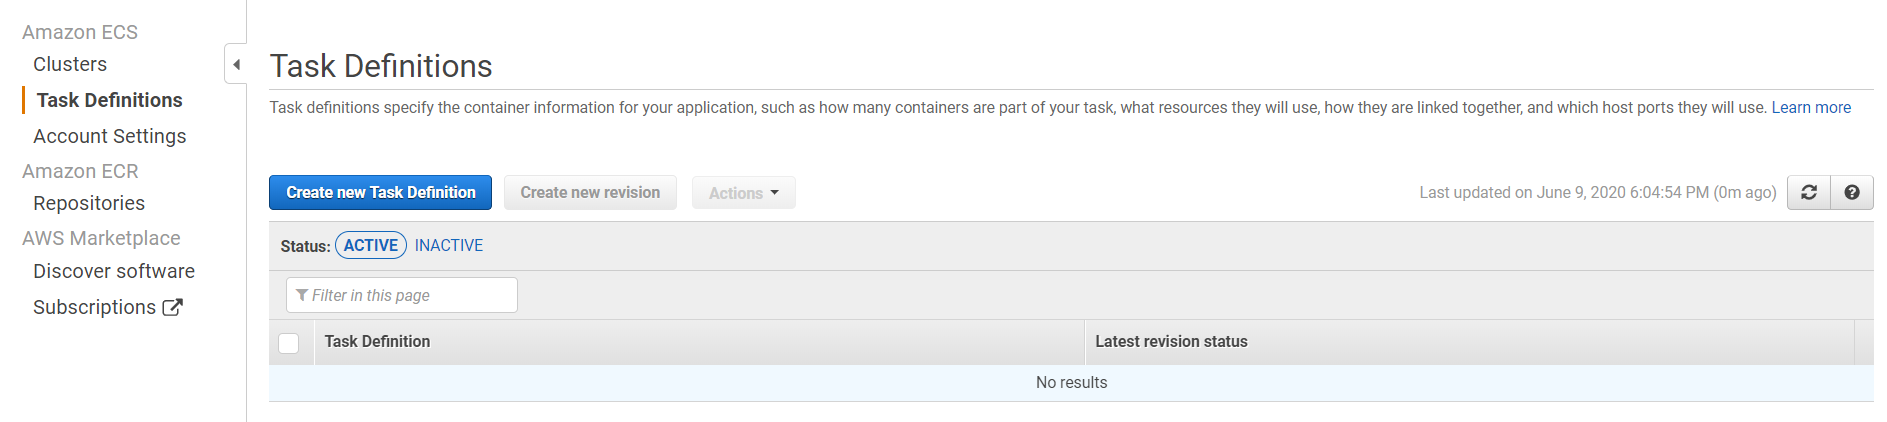
Task: Open the help question mark icon
Action: point(1851,193)
